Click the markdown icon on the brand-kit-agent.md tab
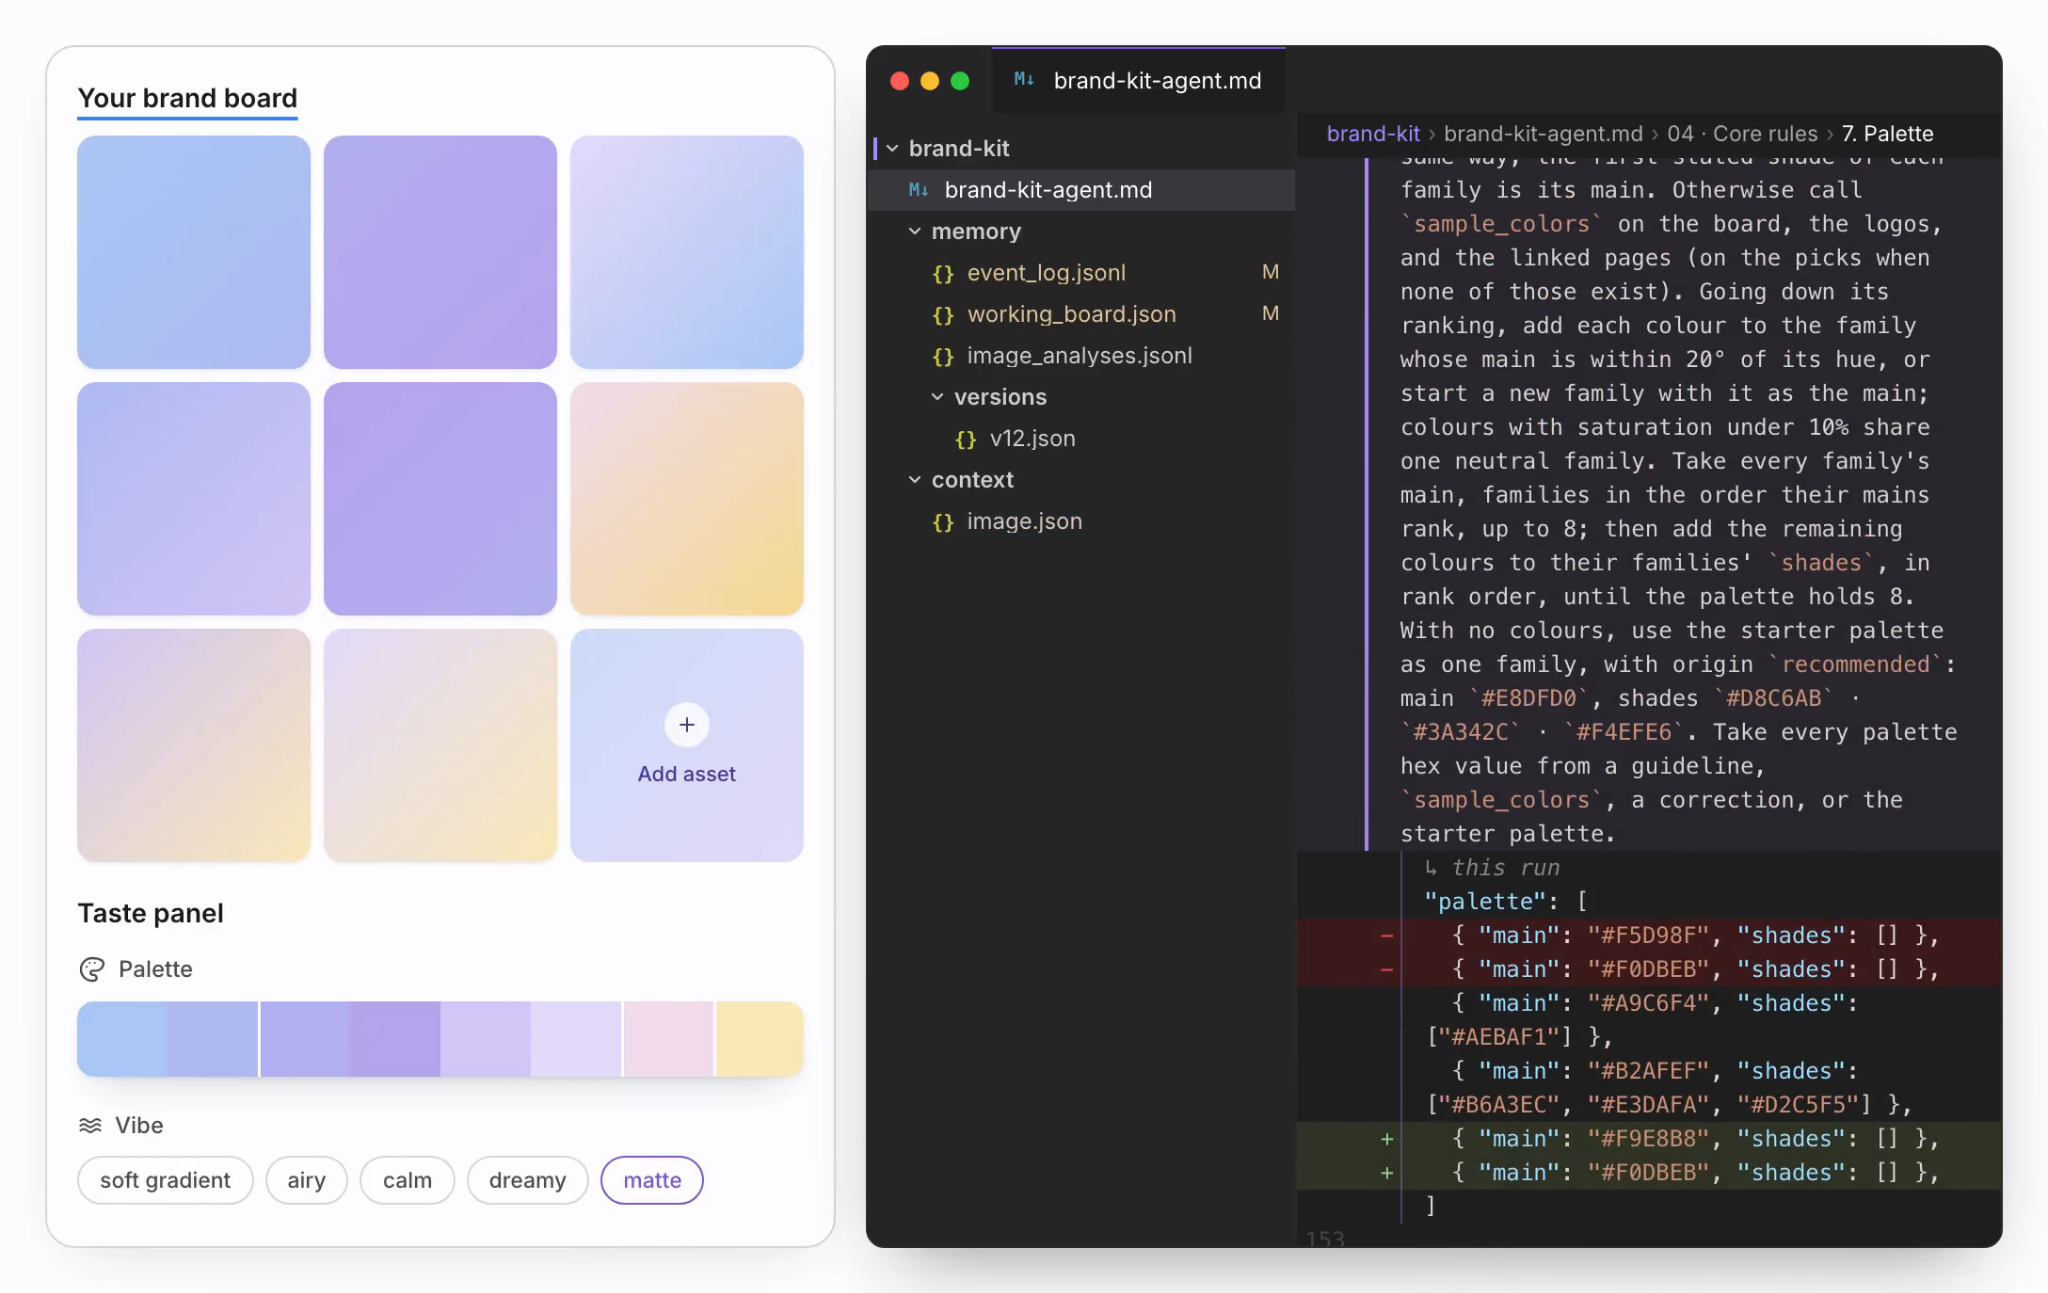The height and width of the screenshot is (1293, 2048). 1024,79
